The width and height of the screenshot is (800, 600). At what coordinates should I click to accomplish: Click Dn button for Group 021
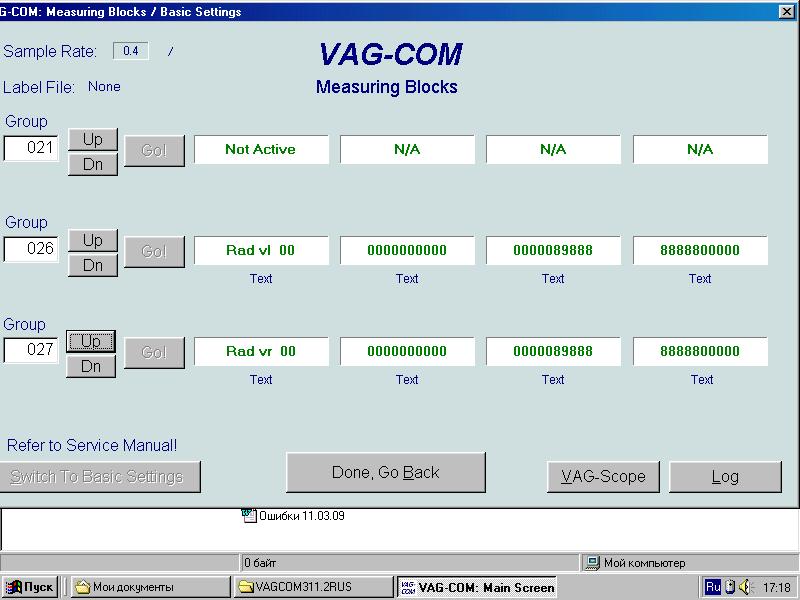point(92,164)
